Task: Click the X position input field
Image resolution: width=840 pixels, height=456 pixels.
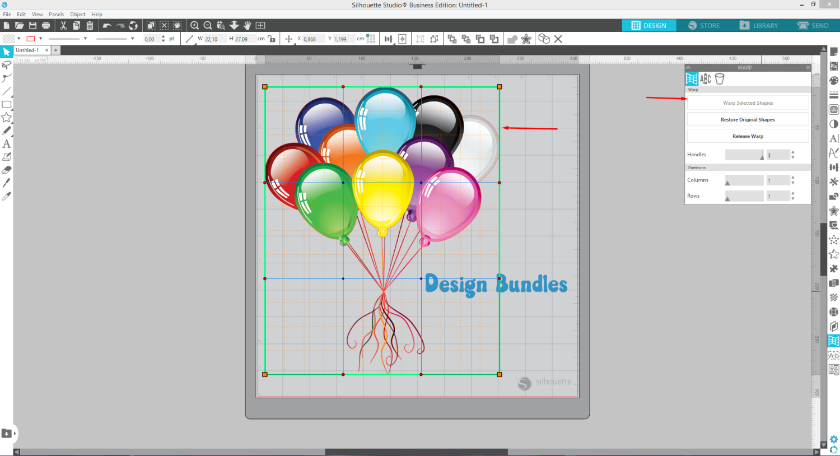Action: [312, 39]
